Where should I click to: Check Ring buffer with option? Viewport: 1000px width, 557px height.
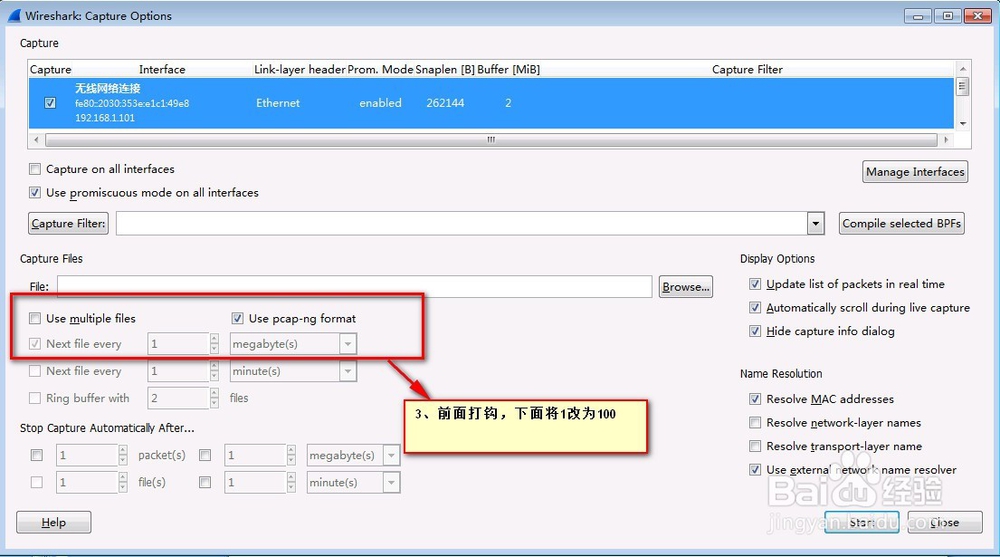click(x=35, y=398)
